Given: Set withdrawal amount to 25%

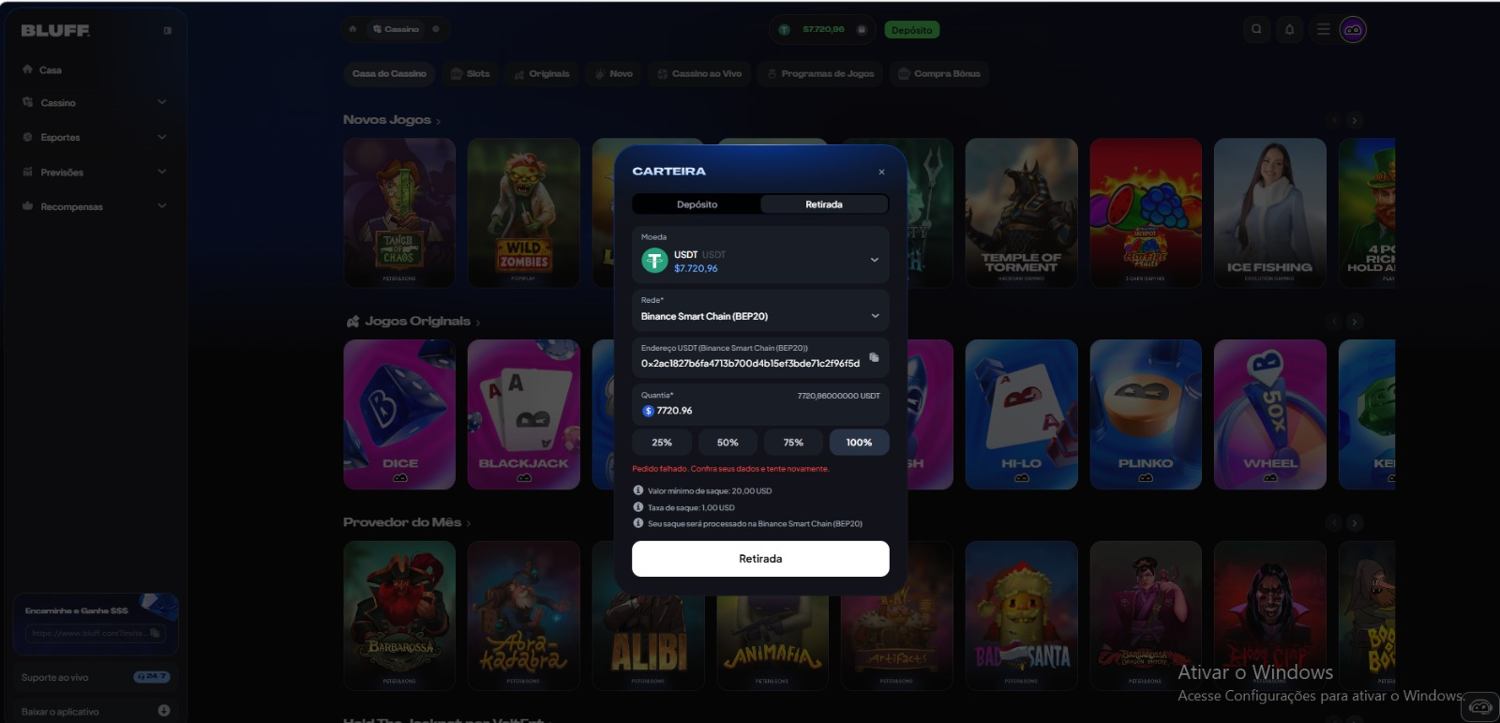Looking at the screenshot, I should click(662, 442).
